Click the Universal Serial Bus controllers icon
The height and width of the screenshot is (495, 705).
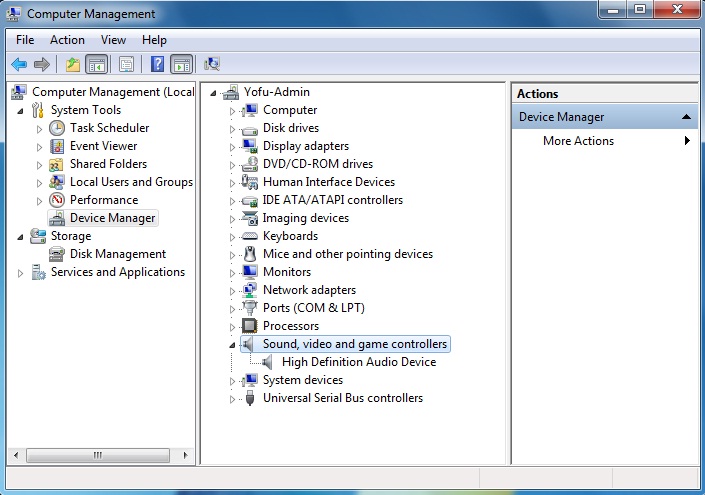point(250,398)
